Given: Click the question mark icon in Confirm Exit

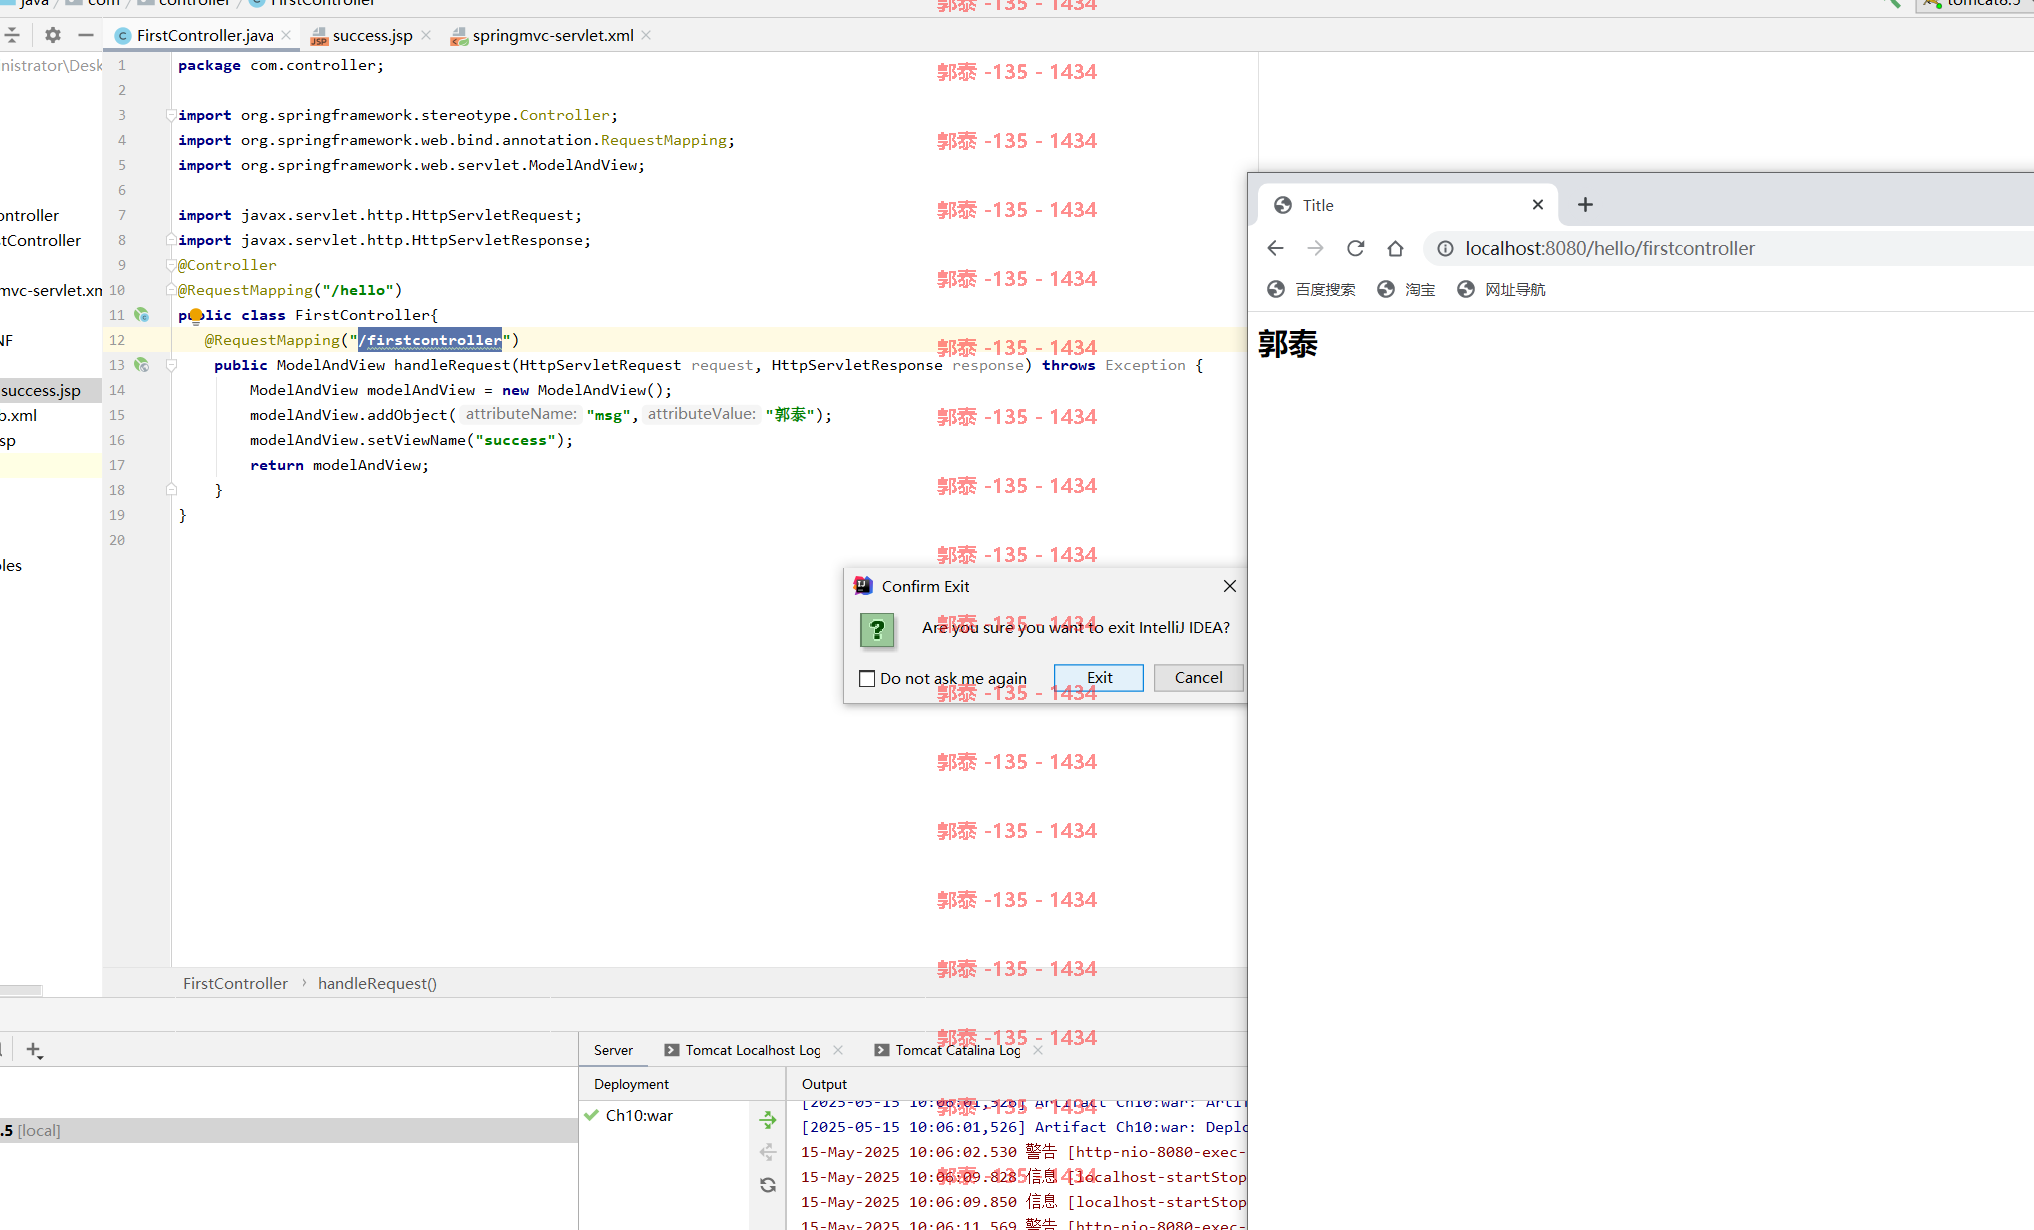Looking at the screenshot, I should click(x=877, y=630).
